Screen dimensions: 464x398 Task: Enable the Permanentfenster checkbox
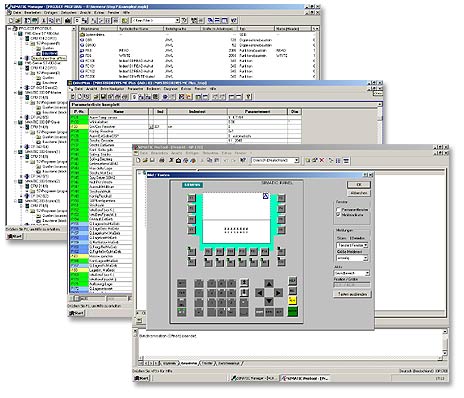[x=338, y=210]
